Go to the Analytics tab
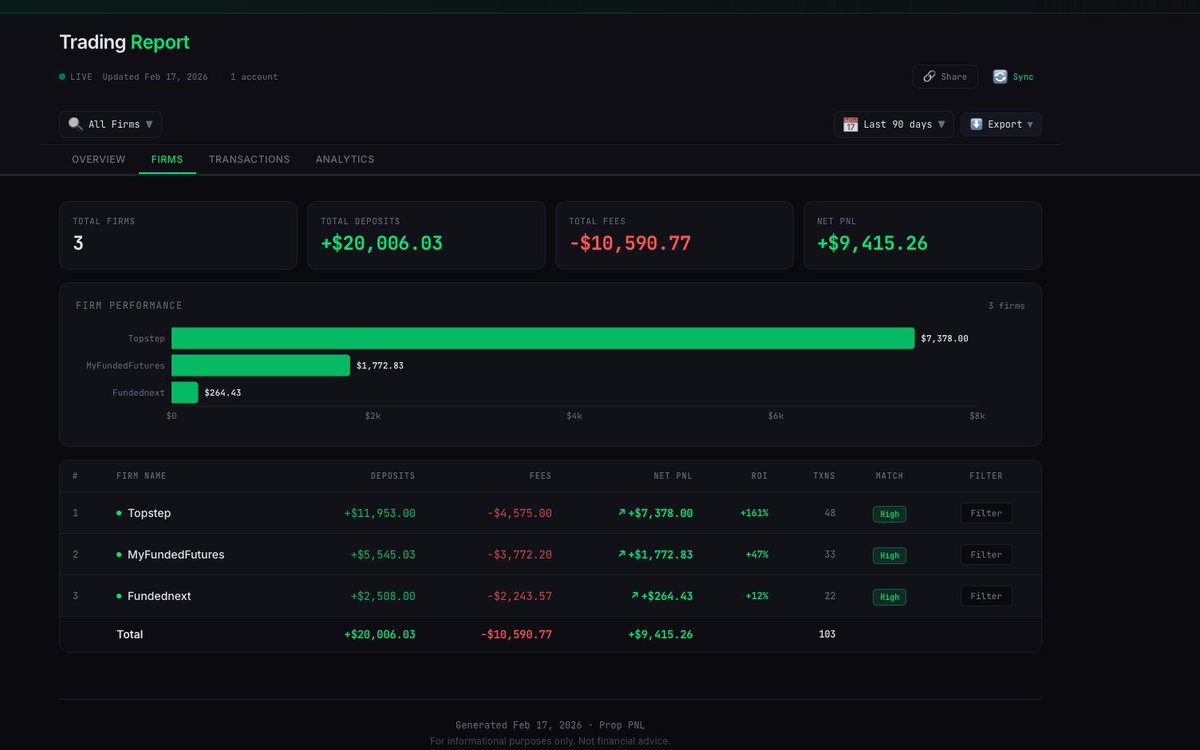Image resolution: width=1200 pixels, height=750 pixels. point(345,159)
